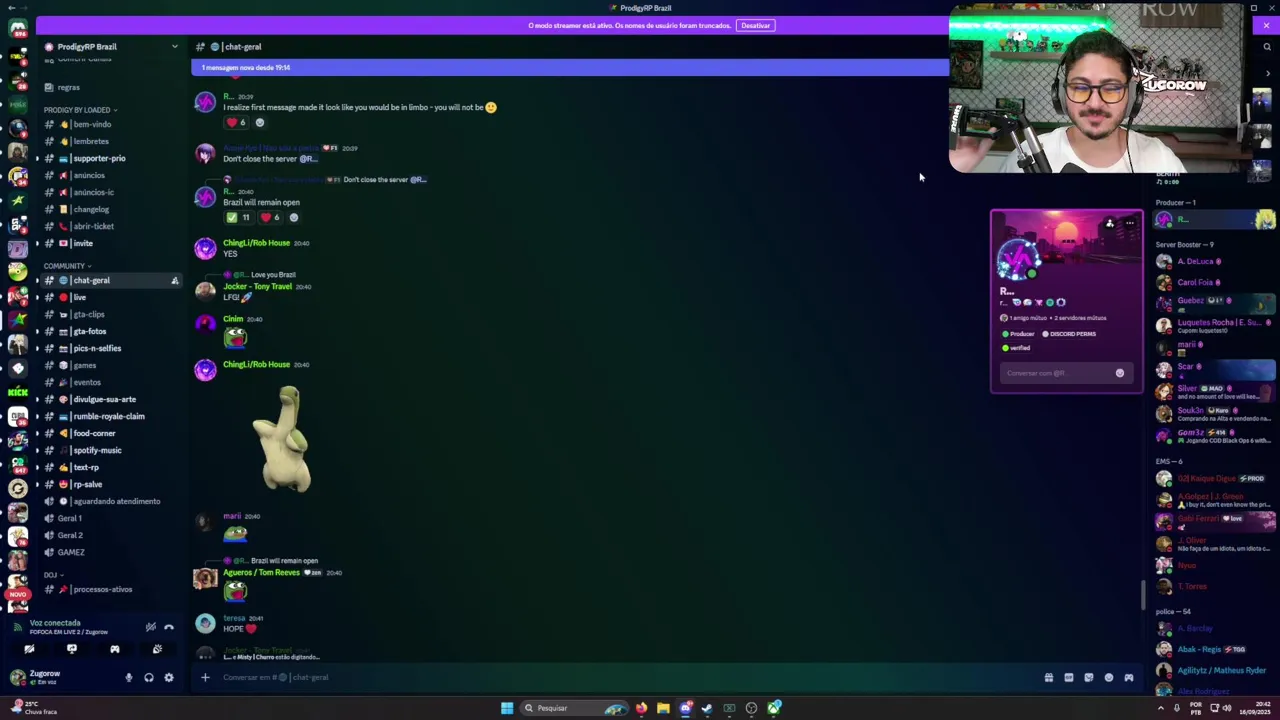
Task: Click the plus attach button in message box
Action: coord(205,677)
